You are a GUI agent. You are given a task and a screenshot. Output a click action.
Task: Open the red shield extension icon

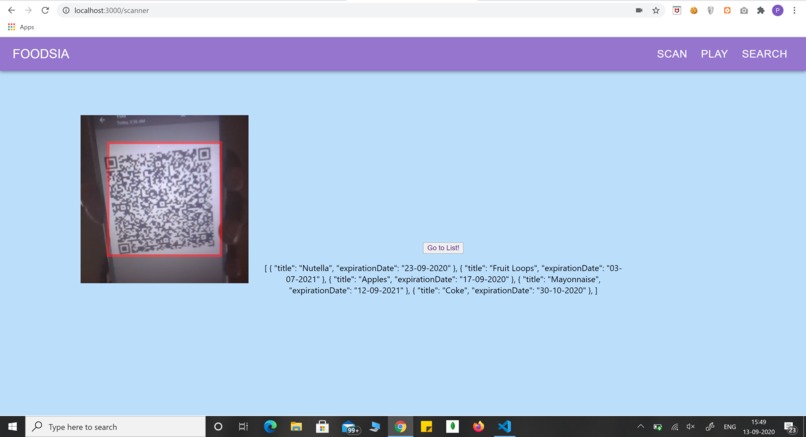[677, 10]
